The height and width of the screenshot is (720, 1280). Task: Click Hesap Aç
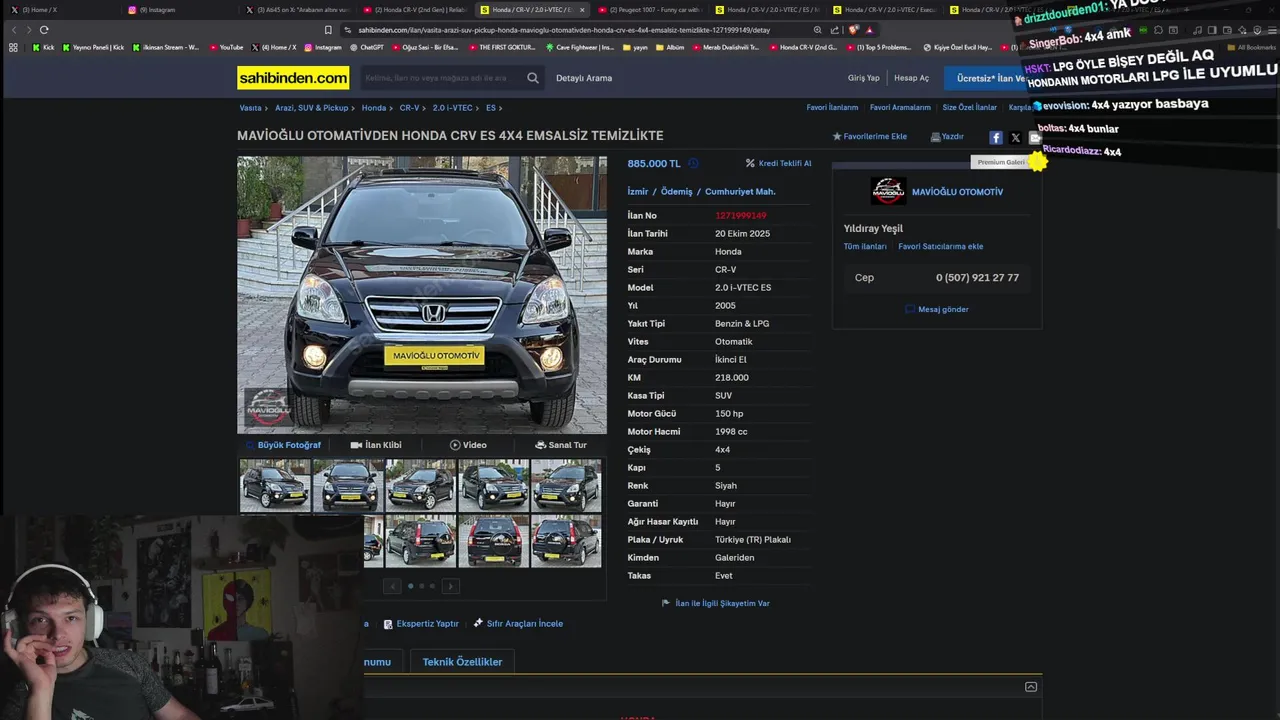tap(911, 78)
